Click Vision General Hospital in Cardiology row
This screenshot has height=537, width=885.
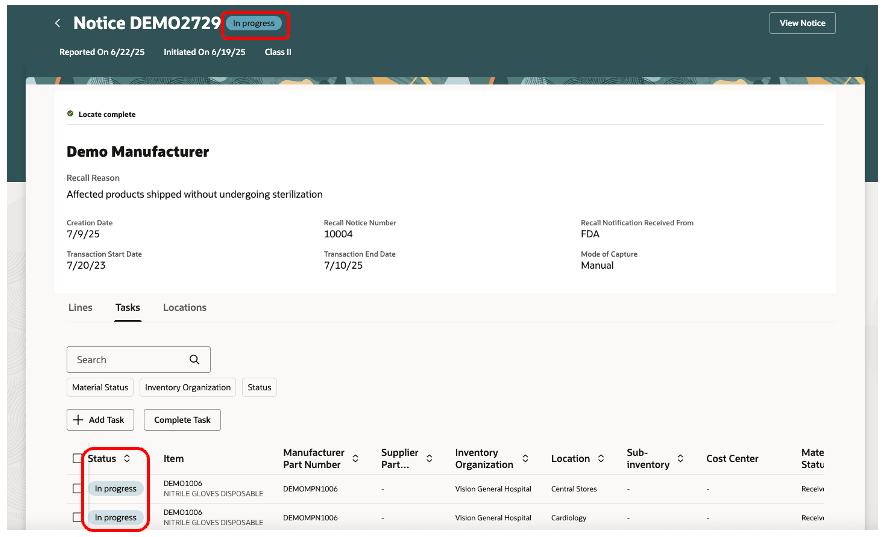493,518
